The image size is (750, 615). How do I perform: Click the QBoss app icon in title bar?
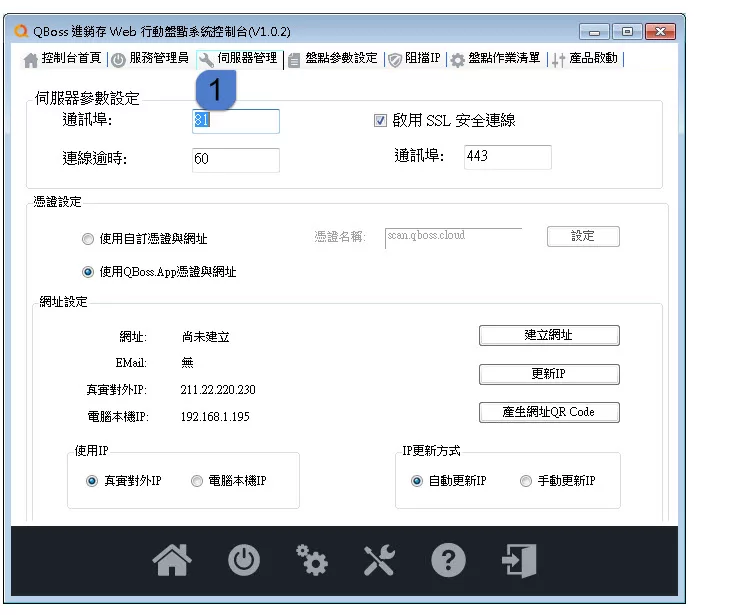(x=21, y=31)
